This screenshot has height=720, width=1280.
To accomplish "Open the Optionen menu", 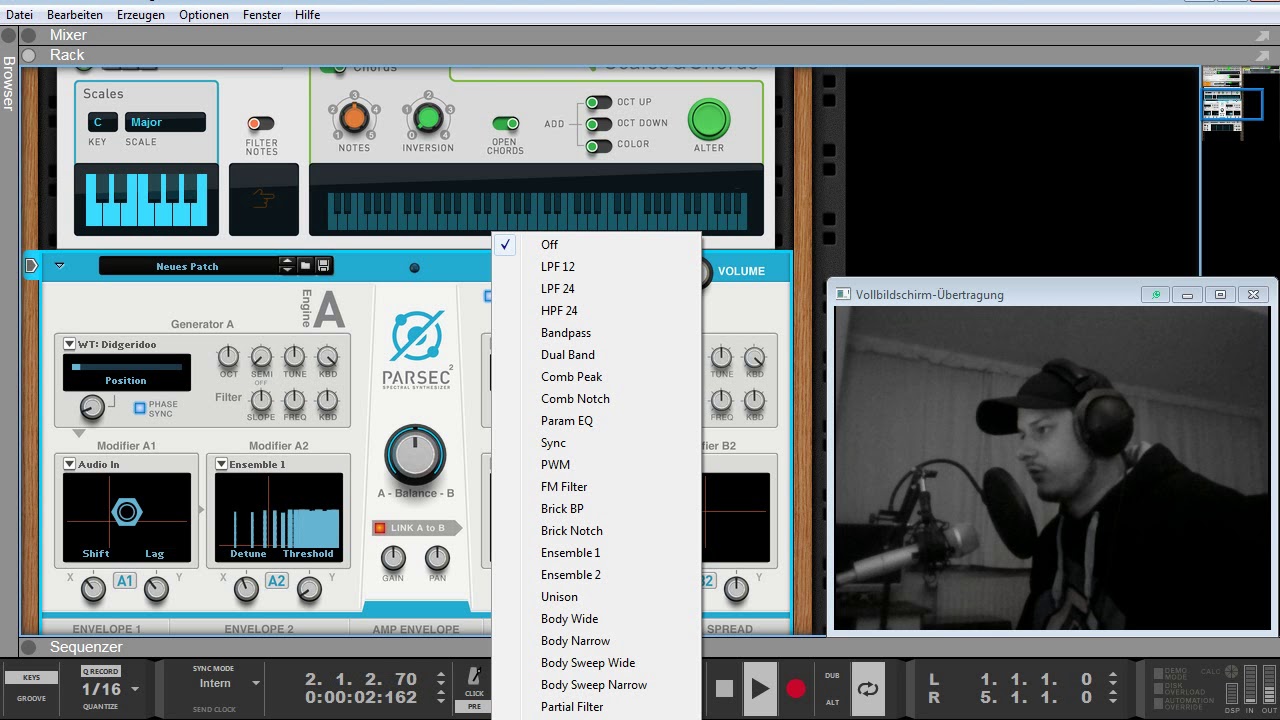I will click(204, 15).
